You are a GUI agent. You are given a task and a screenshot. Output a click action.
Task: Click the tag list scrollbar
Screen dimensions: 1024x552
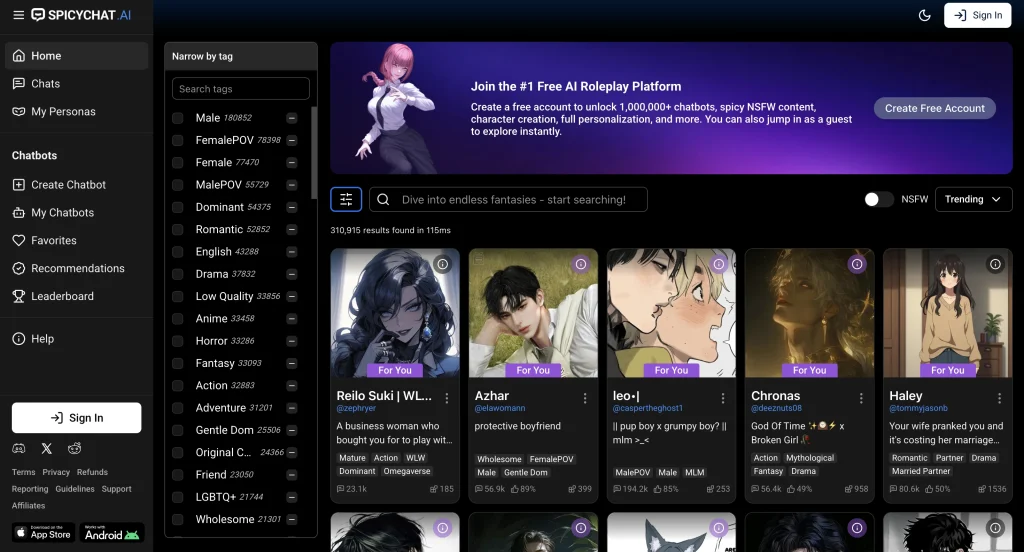click(314, 152)
